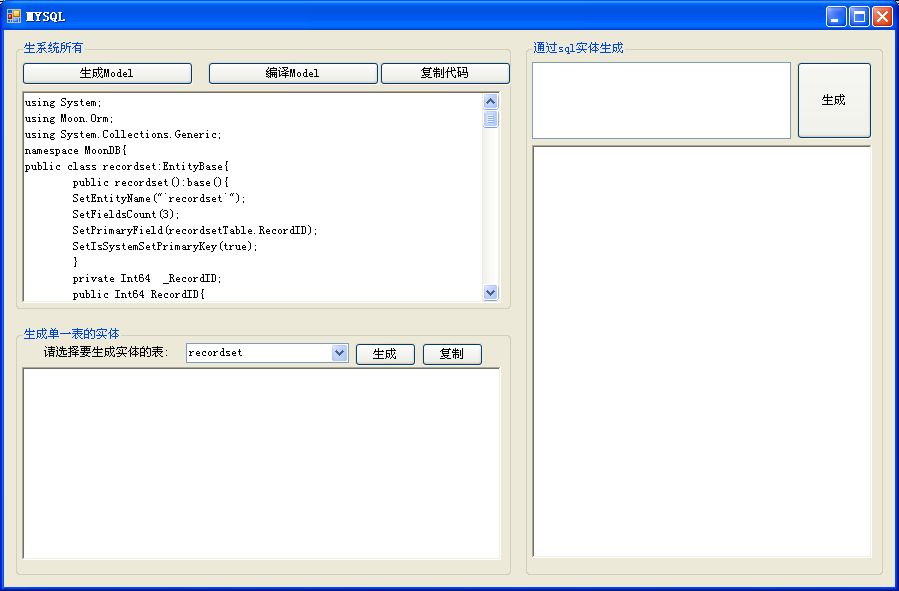The width and height of the screenshot is (899, 591).
Task: Click the 编译Model button
Action: click(x=293, y=73)
